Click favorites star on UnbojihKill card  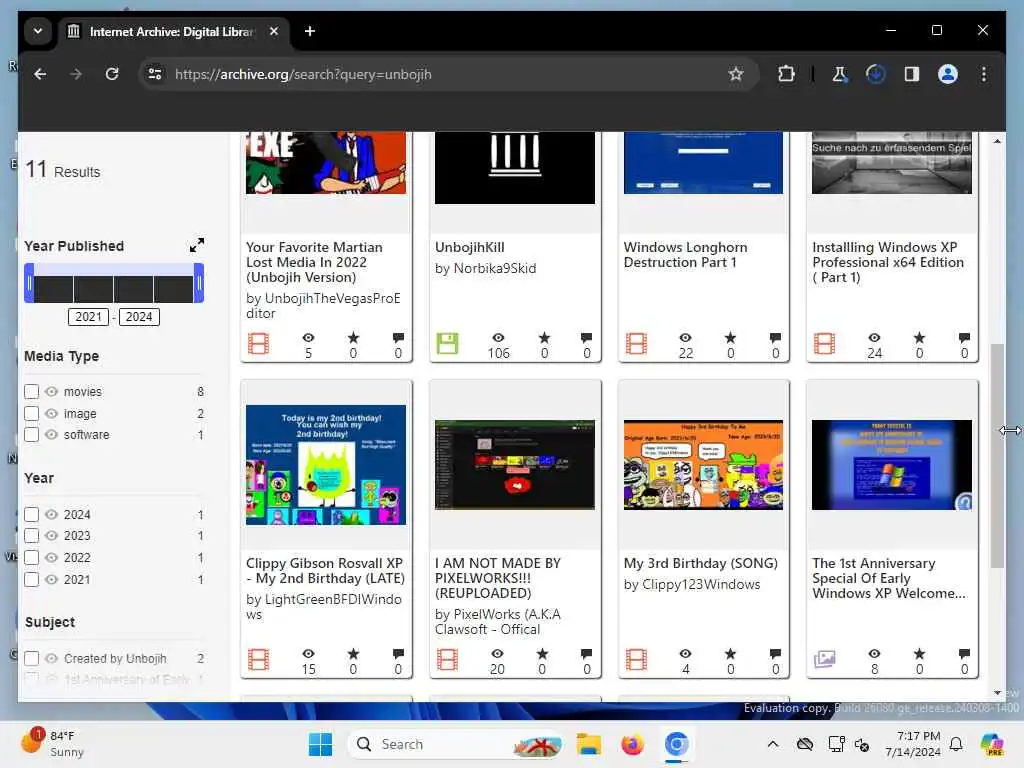[544, 338]
